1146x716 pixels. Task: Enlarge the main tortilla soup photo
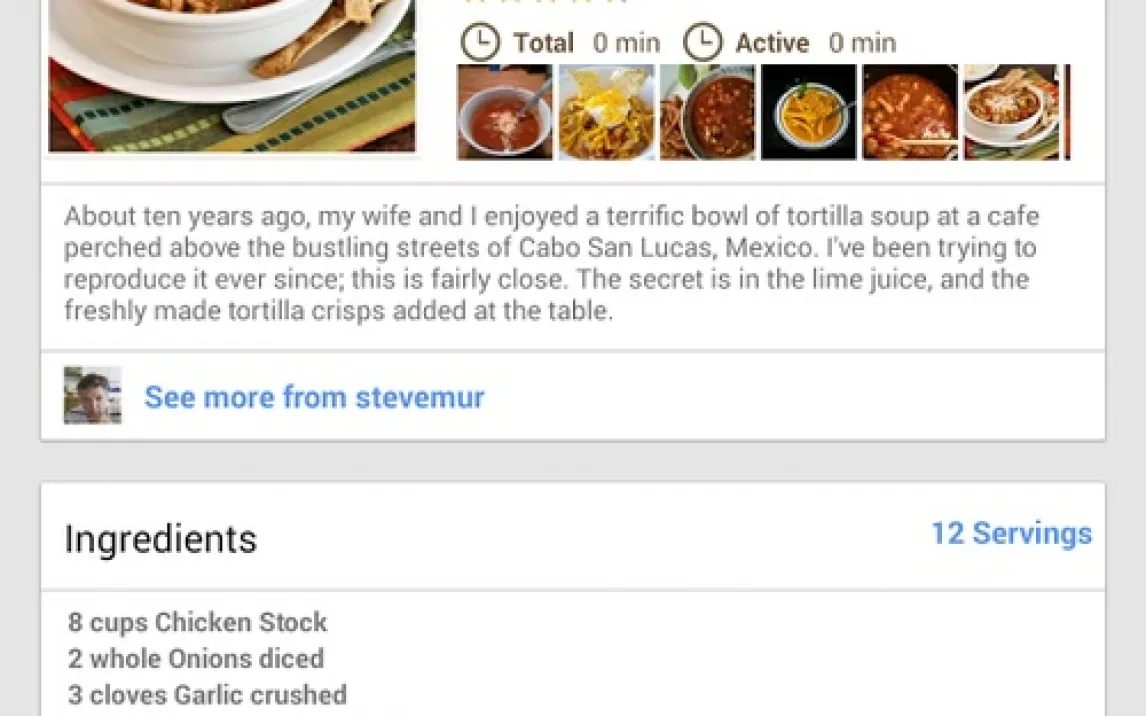point(231,75)
